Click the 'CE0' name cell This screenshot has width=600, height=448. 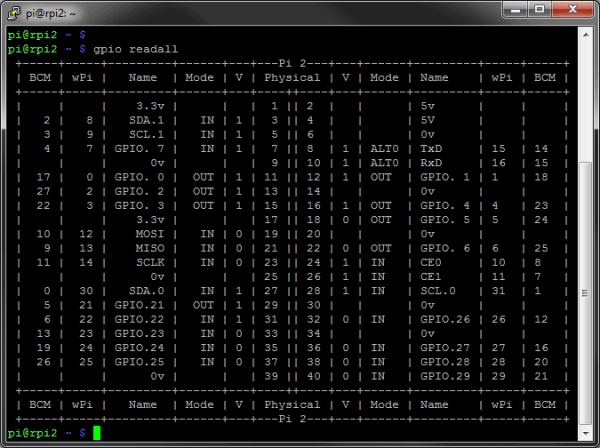(431, 262)
